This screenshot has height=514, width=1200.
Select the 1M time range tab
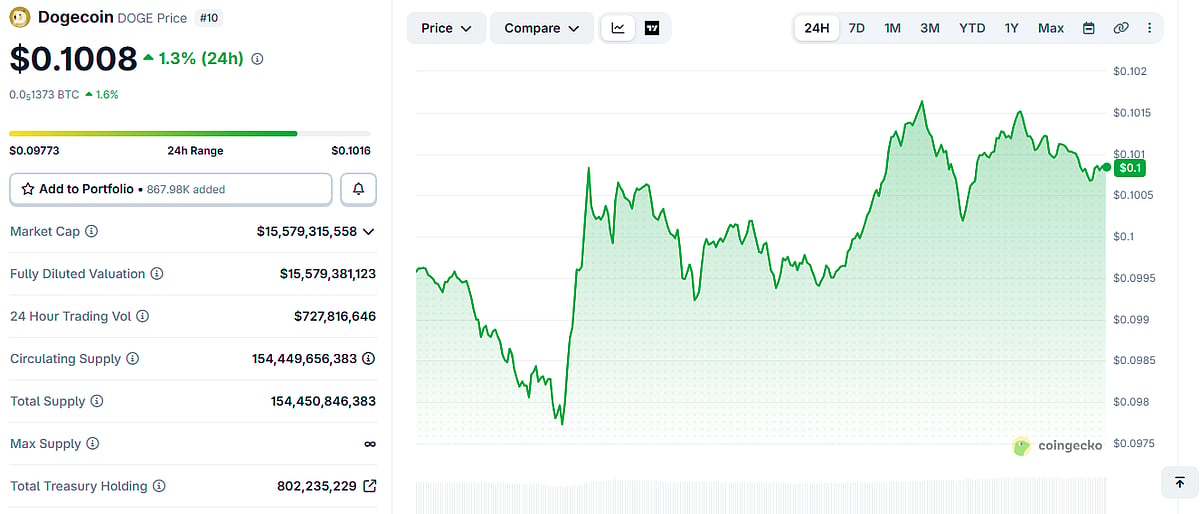coord(893,28)
